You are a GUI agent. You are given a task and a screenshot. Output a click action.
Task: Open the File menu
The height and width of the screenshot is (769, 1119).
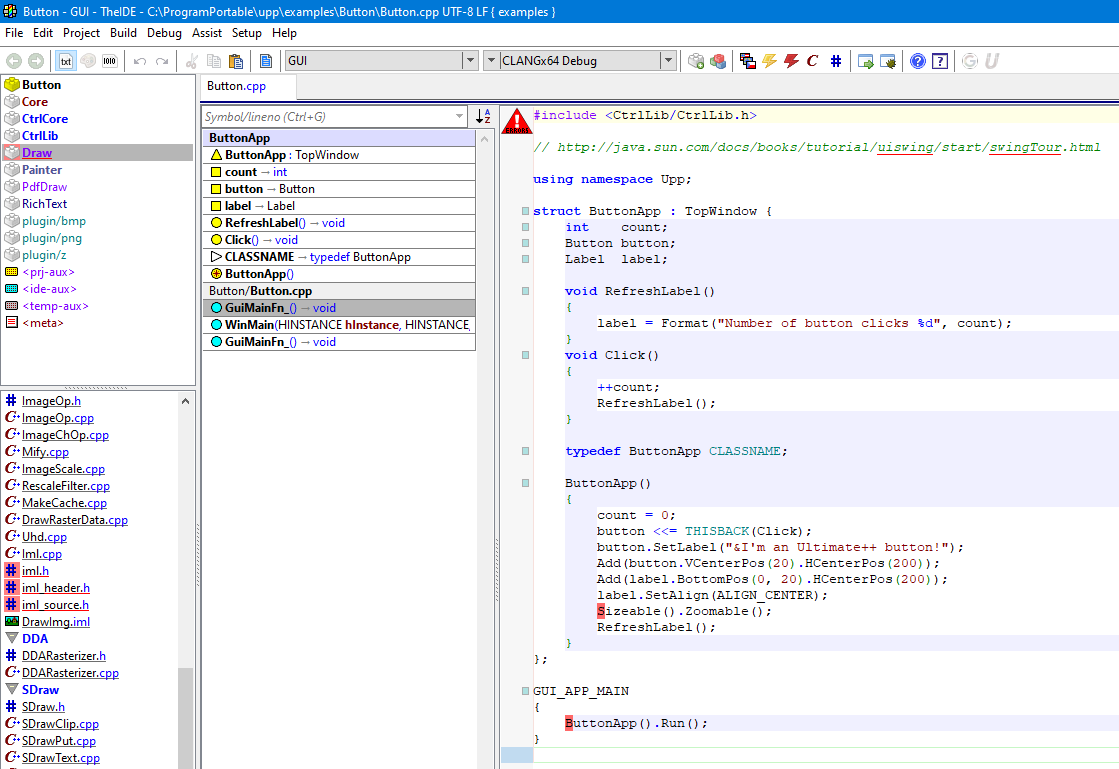14,33
